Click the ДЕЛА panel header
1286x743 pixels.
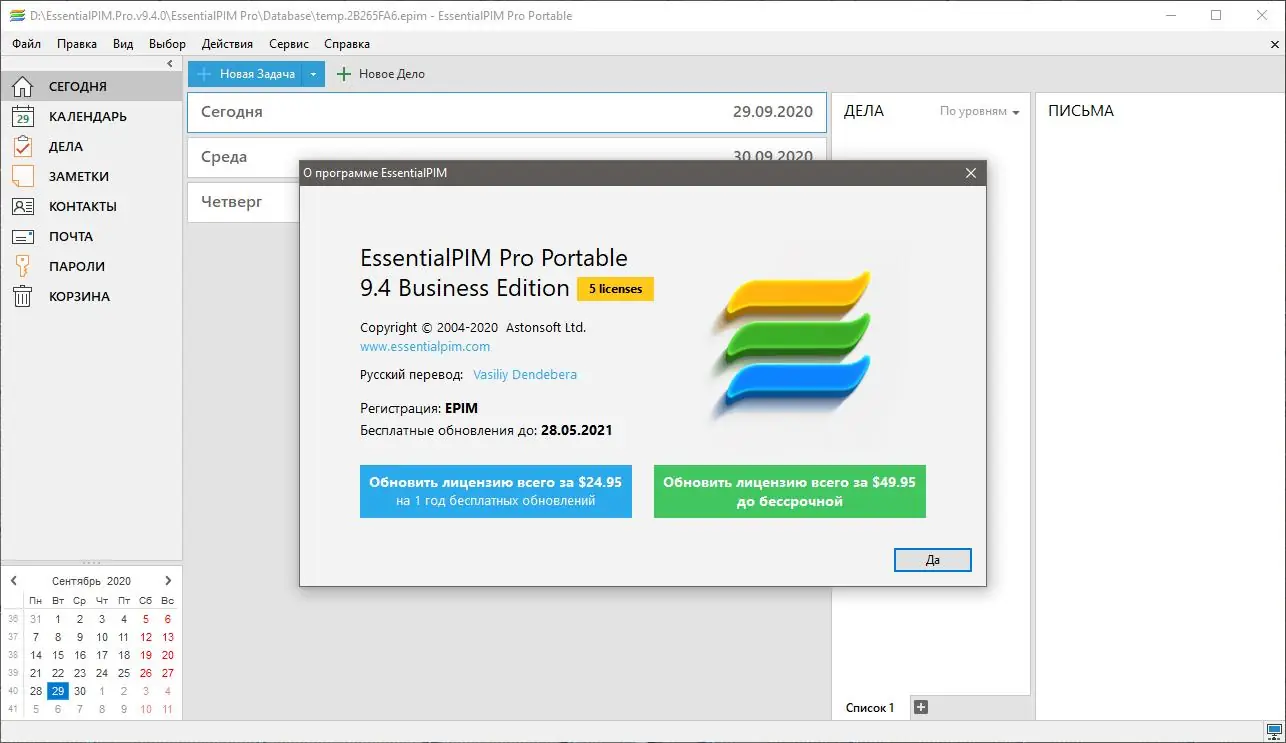coord(864,111)
